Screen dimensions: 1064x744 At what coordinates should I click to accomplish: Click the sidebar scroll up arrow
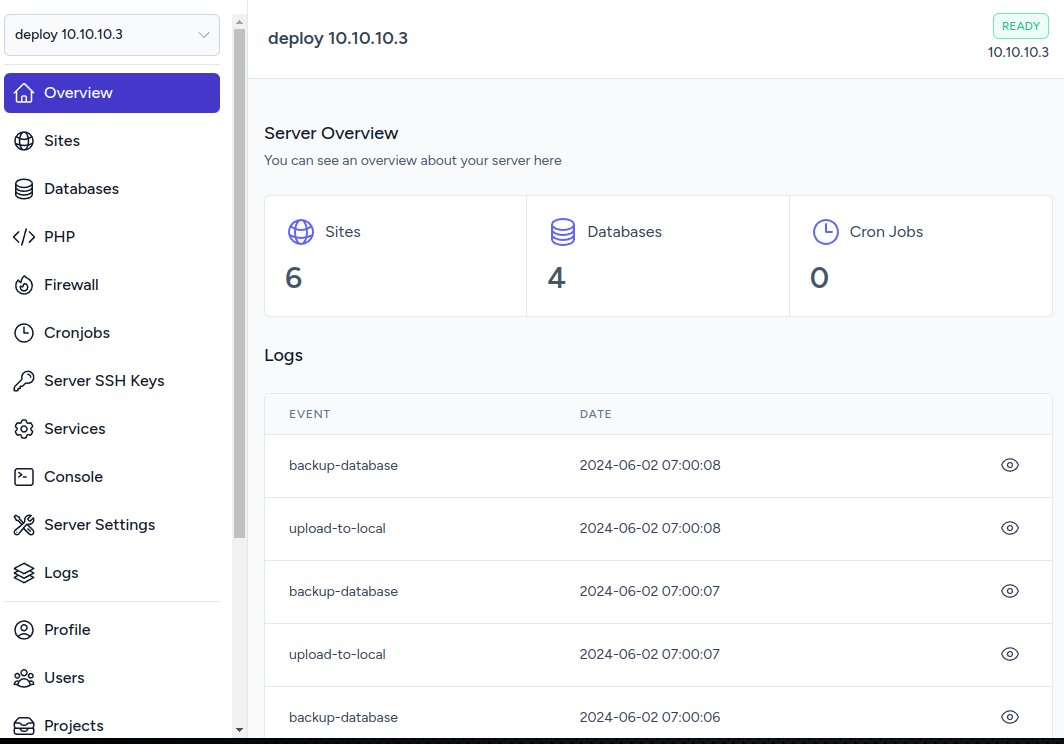pyautogui.click(x=239, y=22)
